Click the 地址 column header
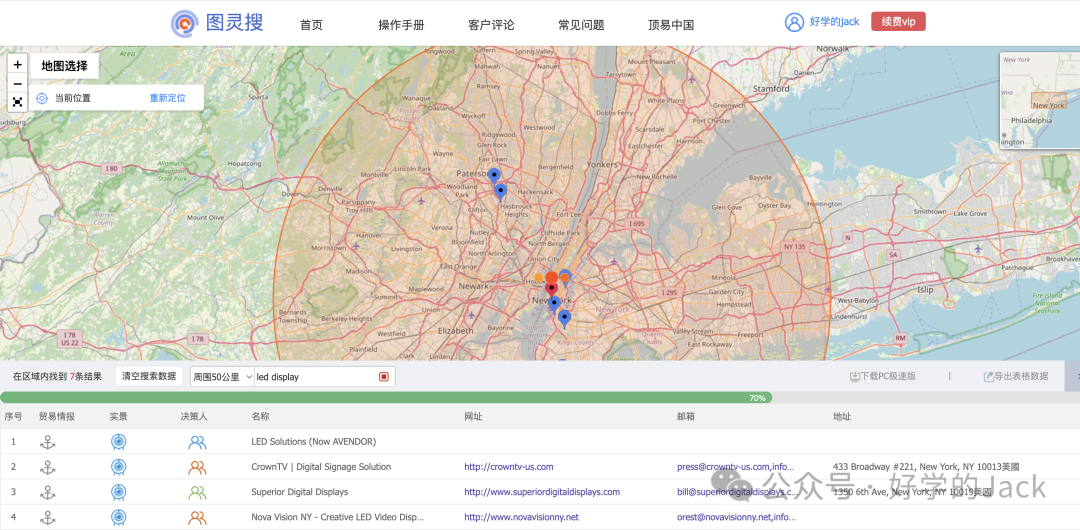This screenshot has height=530, width=1080. pyautogui.click(x=842, y=417)
